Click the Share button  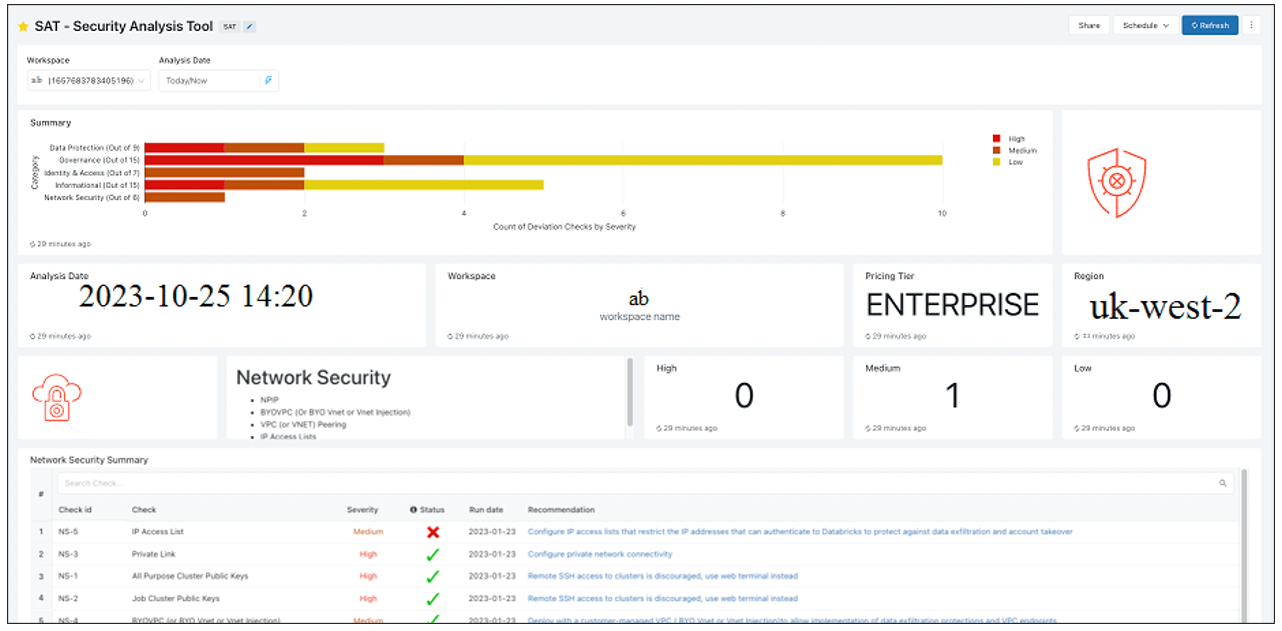pyautogui.click(x=1089, y=25)
